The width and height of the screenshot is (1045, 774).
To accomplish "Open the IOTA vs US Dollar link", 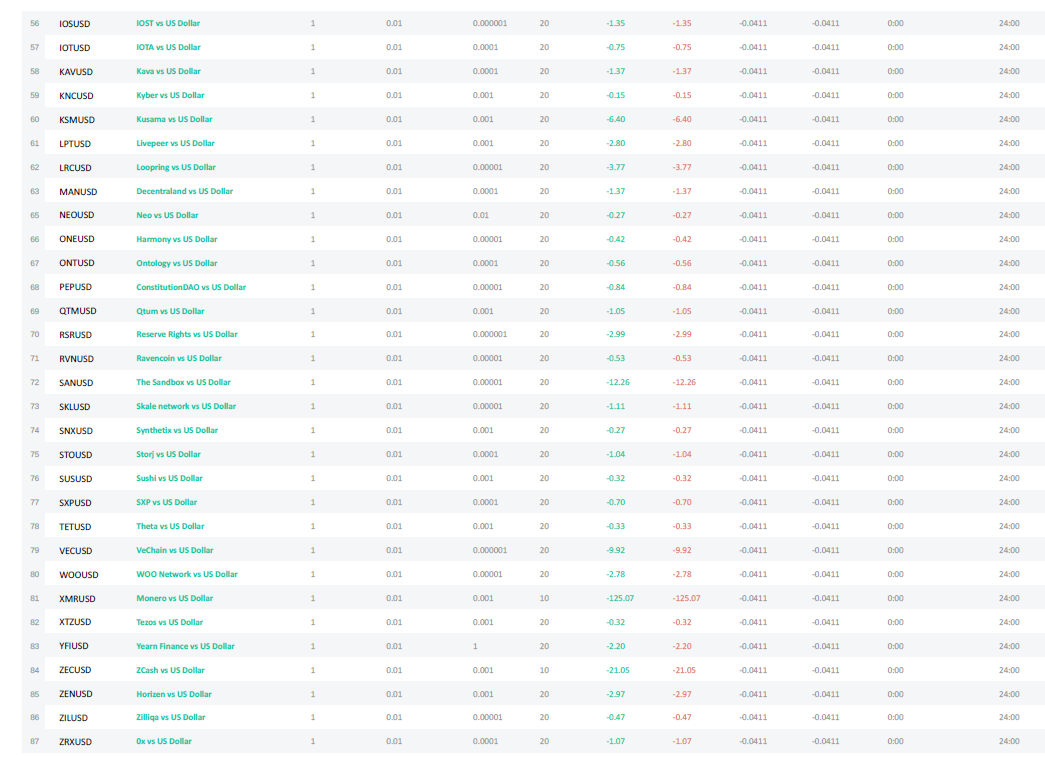I will click(168, 47).
